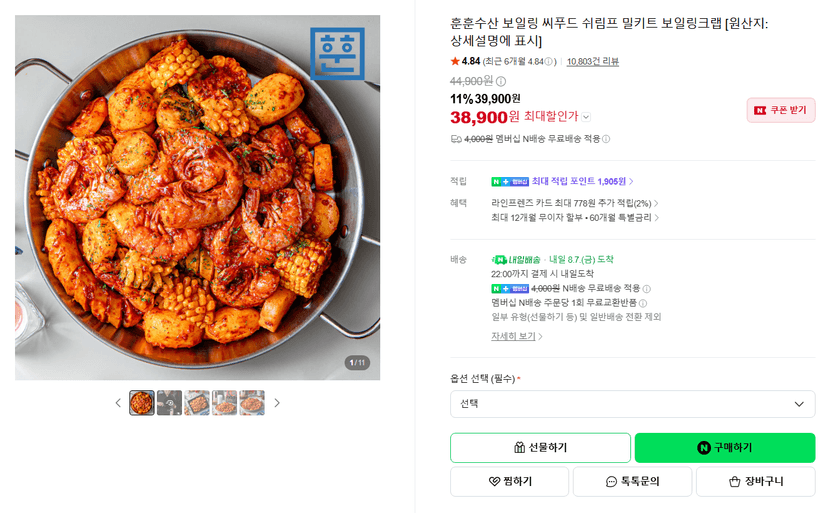Click the info icon beside original price 44,900원

pos(501,81)
